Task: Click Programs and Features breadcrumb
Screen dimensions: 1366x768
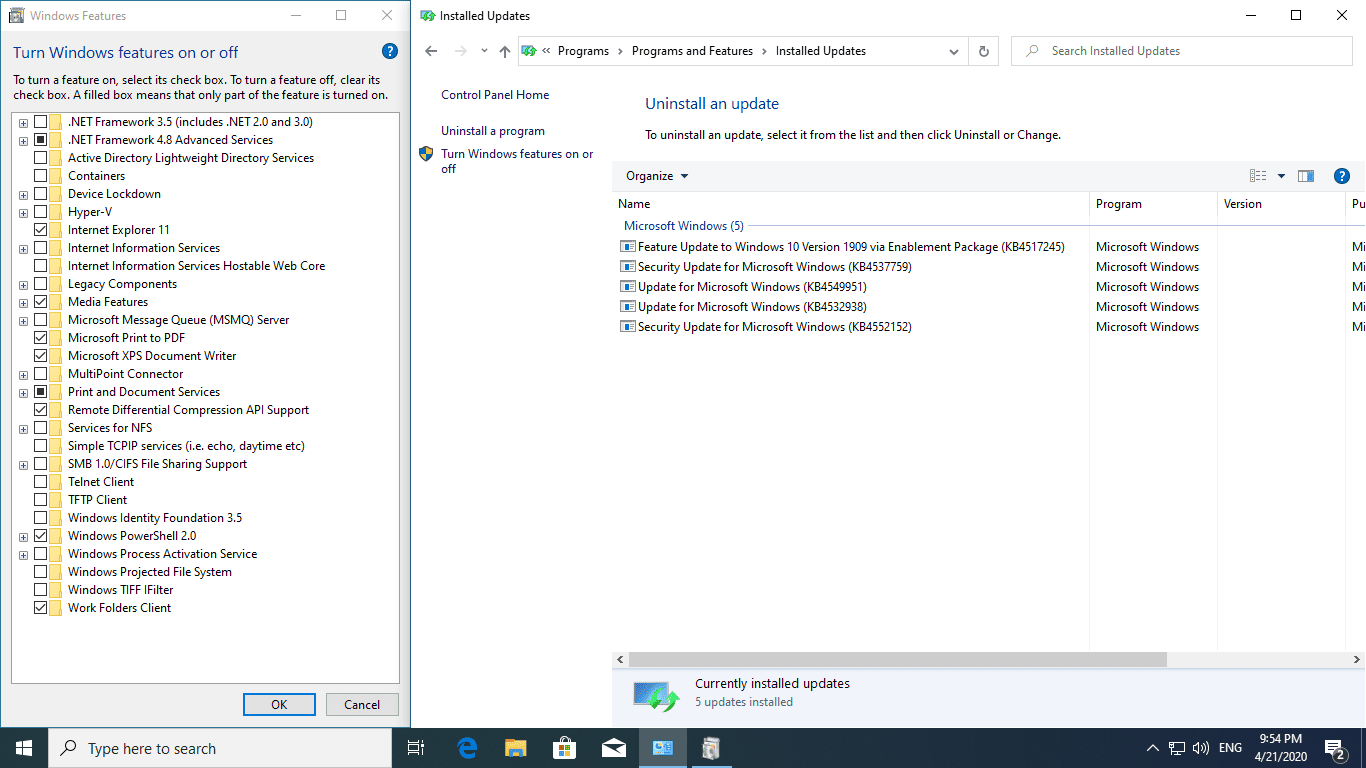Action: pyautogui.click(x=692, y=51)
